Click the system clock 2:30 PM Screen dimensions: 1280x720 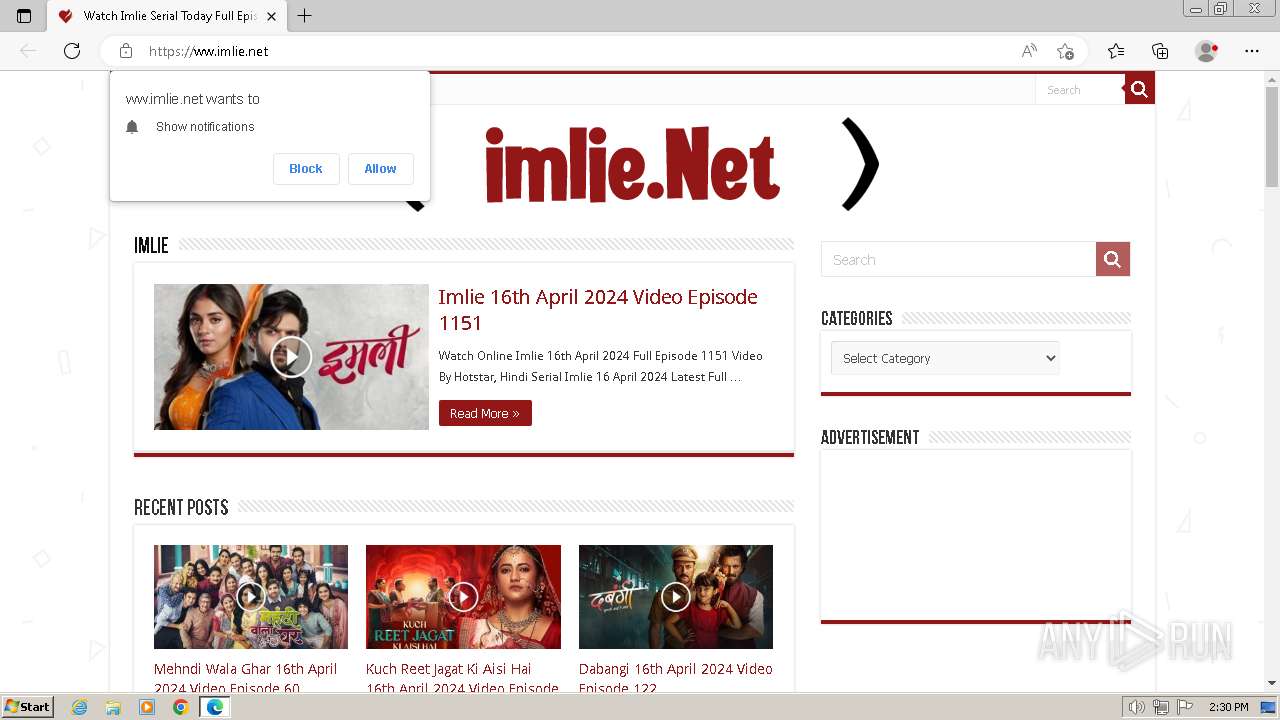pos(1228,707)
